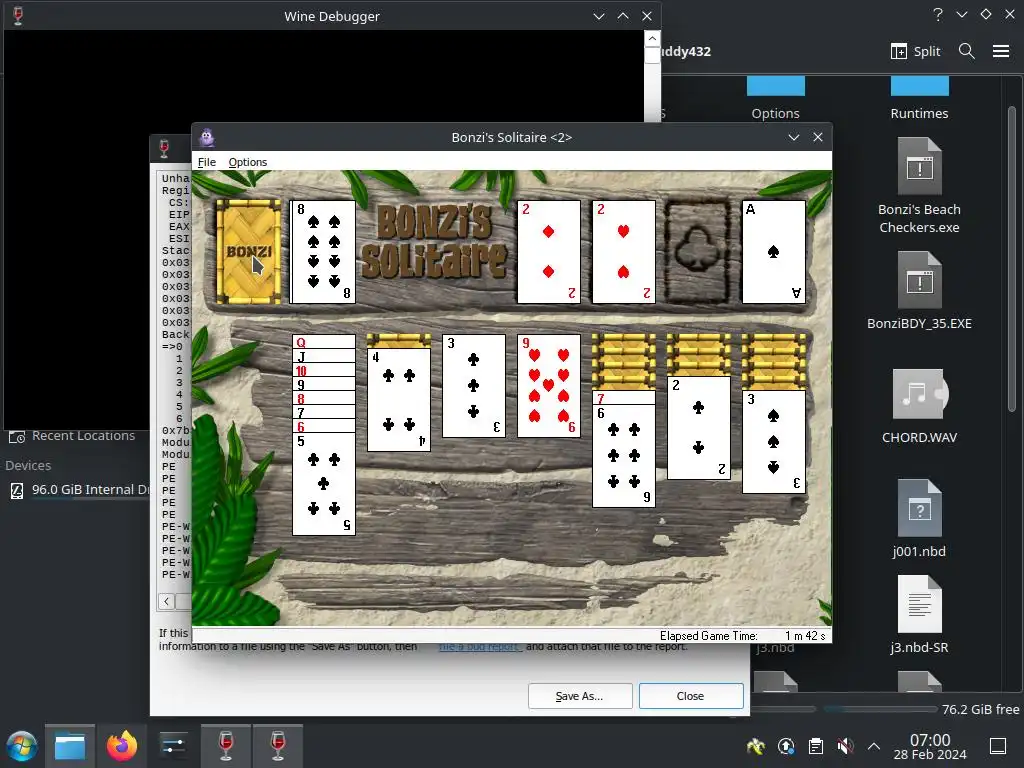Open the Options menu in Solitaire
The image size is (1024, 768).
[x=248, y=162]
